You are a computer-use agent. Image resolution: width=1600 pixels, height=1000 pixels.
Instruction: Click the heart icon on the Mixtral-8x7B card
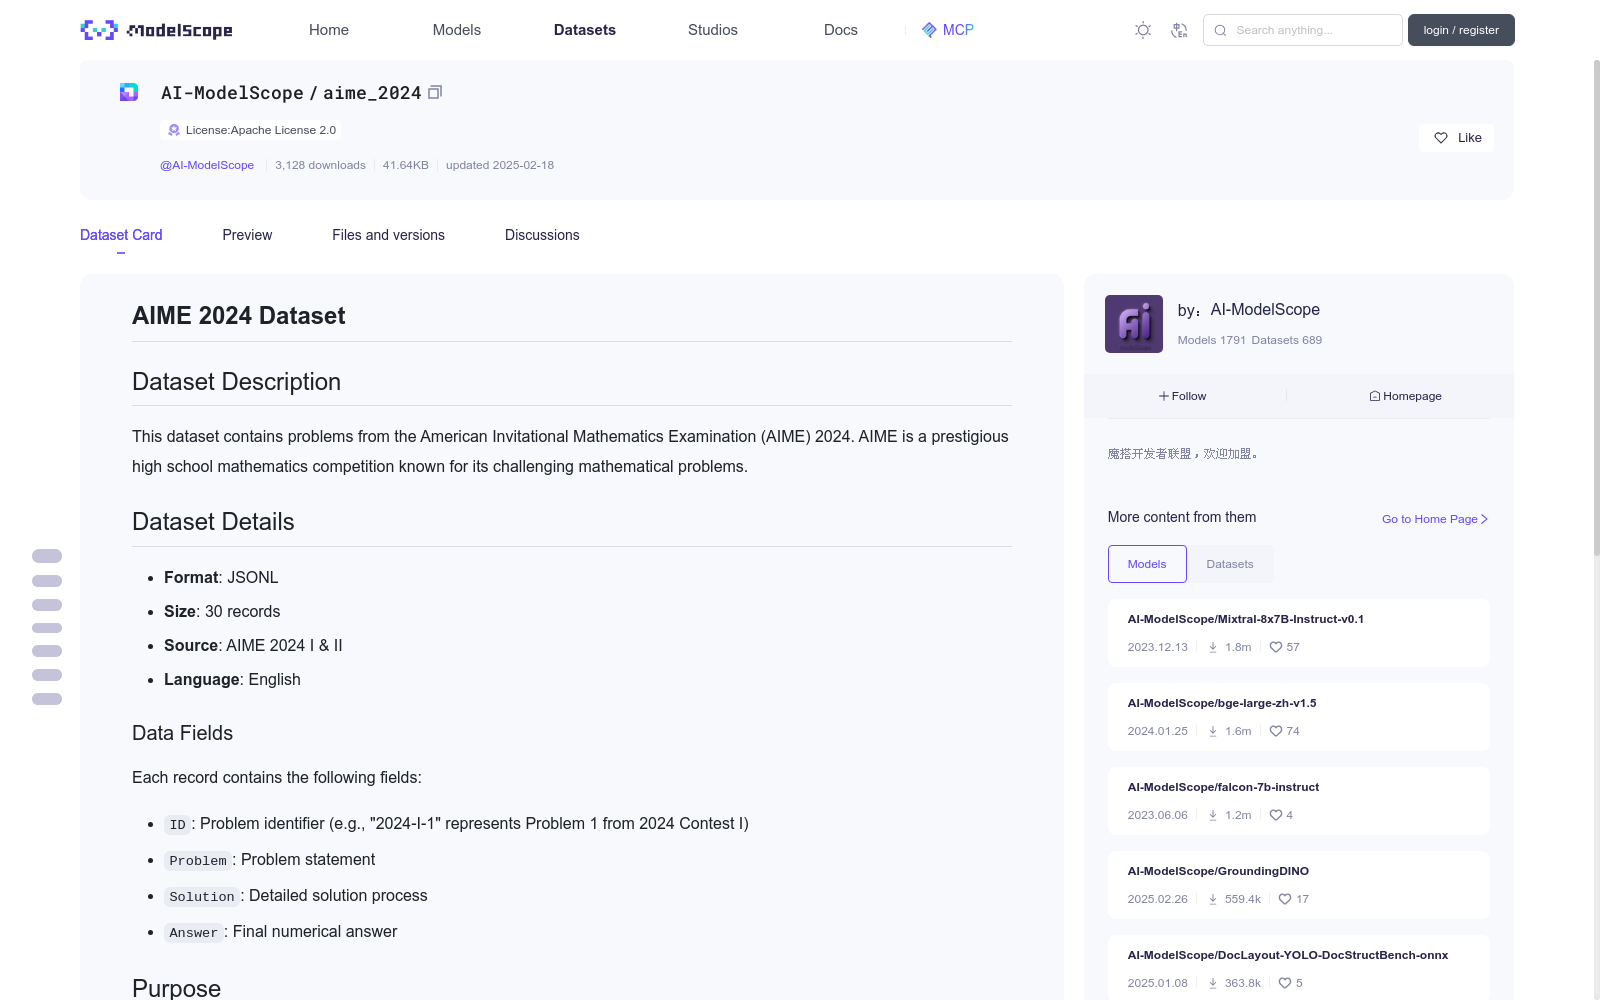pos(1276,647)
